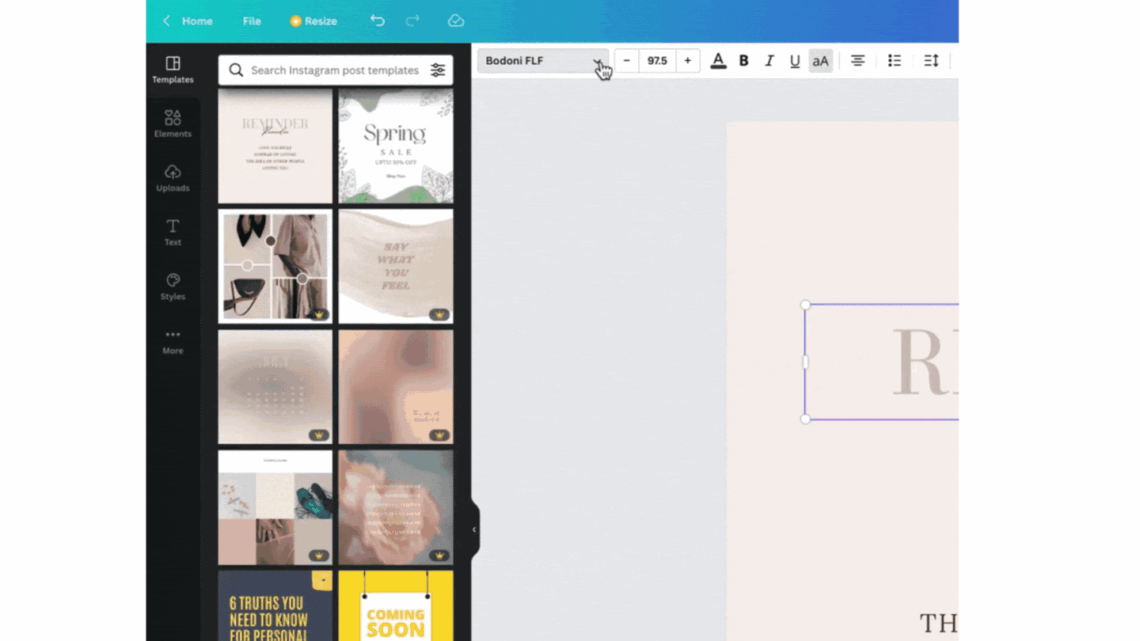Select the fashion collage template
Viewport: 1140px width, 641px height.
click(275, 266)
